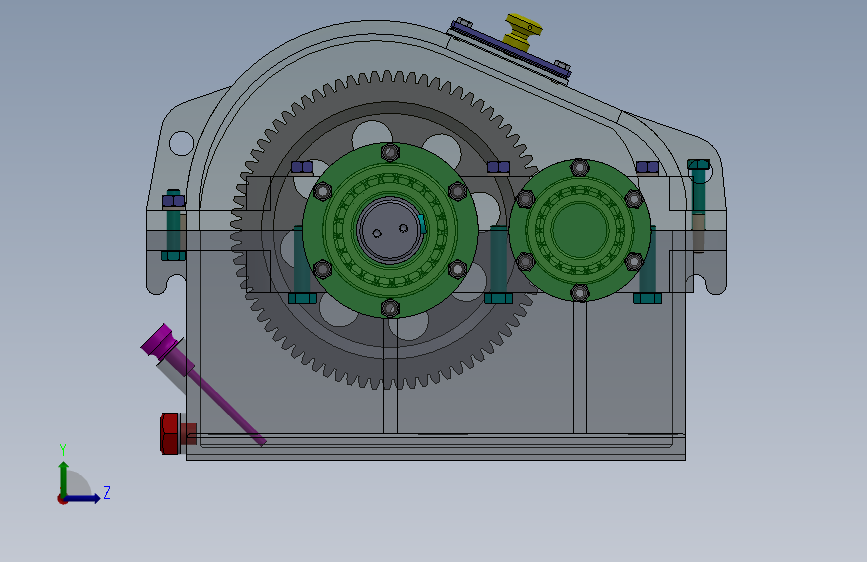Select the red origin ball of the triad
Screen dimensions: 867x562
[x=62, y=499]
